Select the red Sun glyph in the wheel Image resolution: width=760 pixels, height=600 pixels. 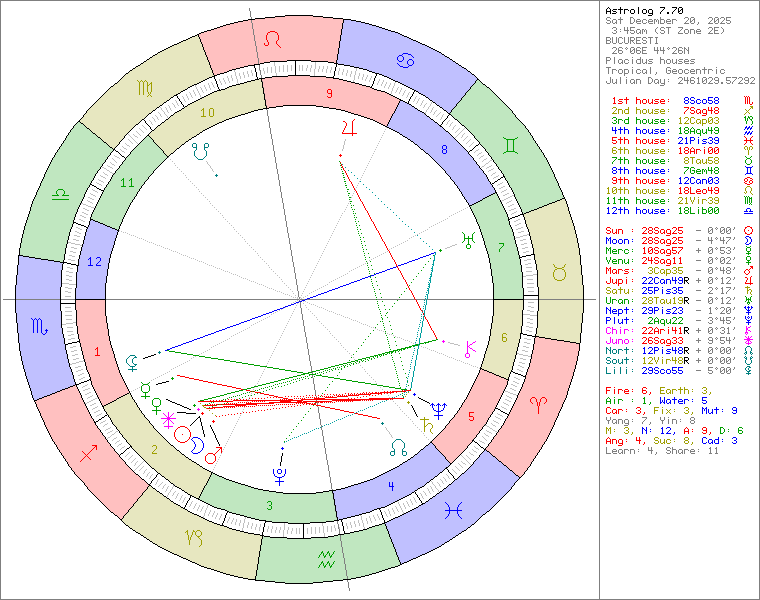click(182, 435)
